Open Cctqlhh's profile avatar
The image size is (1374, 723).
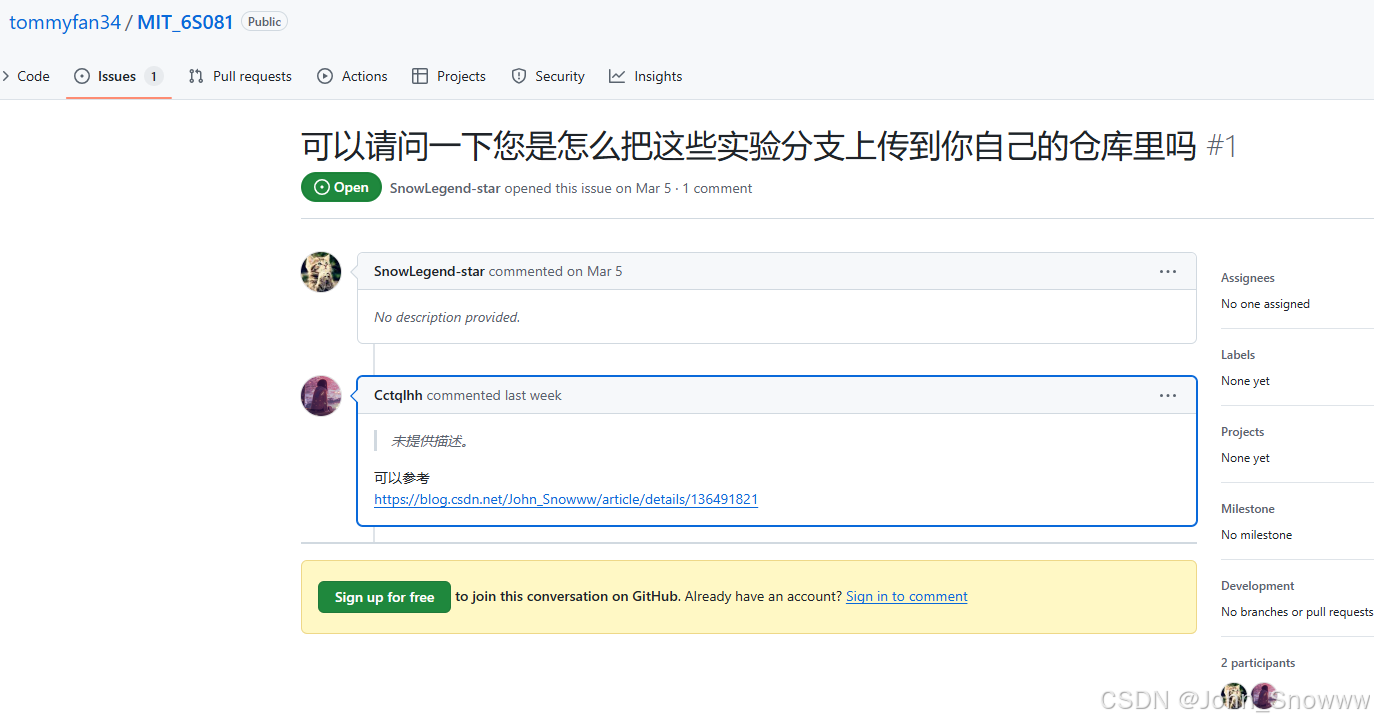click(x=320, y=395)
